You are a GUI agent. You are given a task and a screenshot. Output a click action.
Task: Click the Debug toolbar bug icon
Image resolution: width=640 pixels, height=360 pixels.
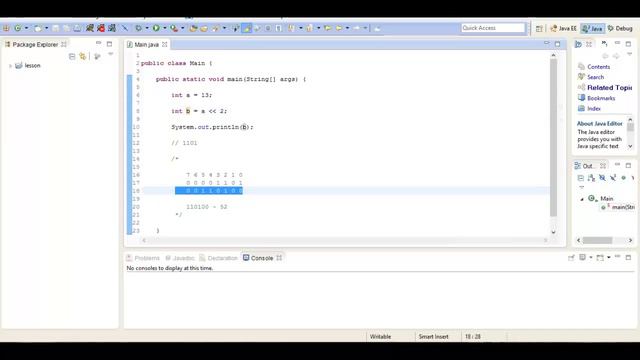pyautogui.click(x=138, y=28)
